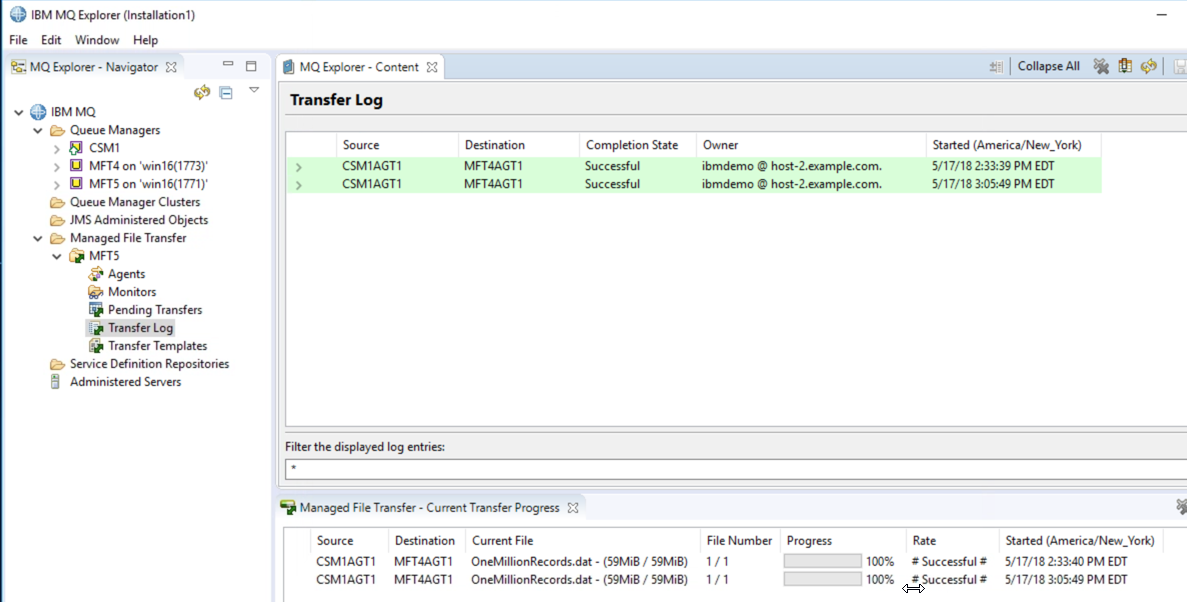
Task: Expand the first CSM1AGT1 transfer log row
Action: click(299, 167)
